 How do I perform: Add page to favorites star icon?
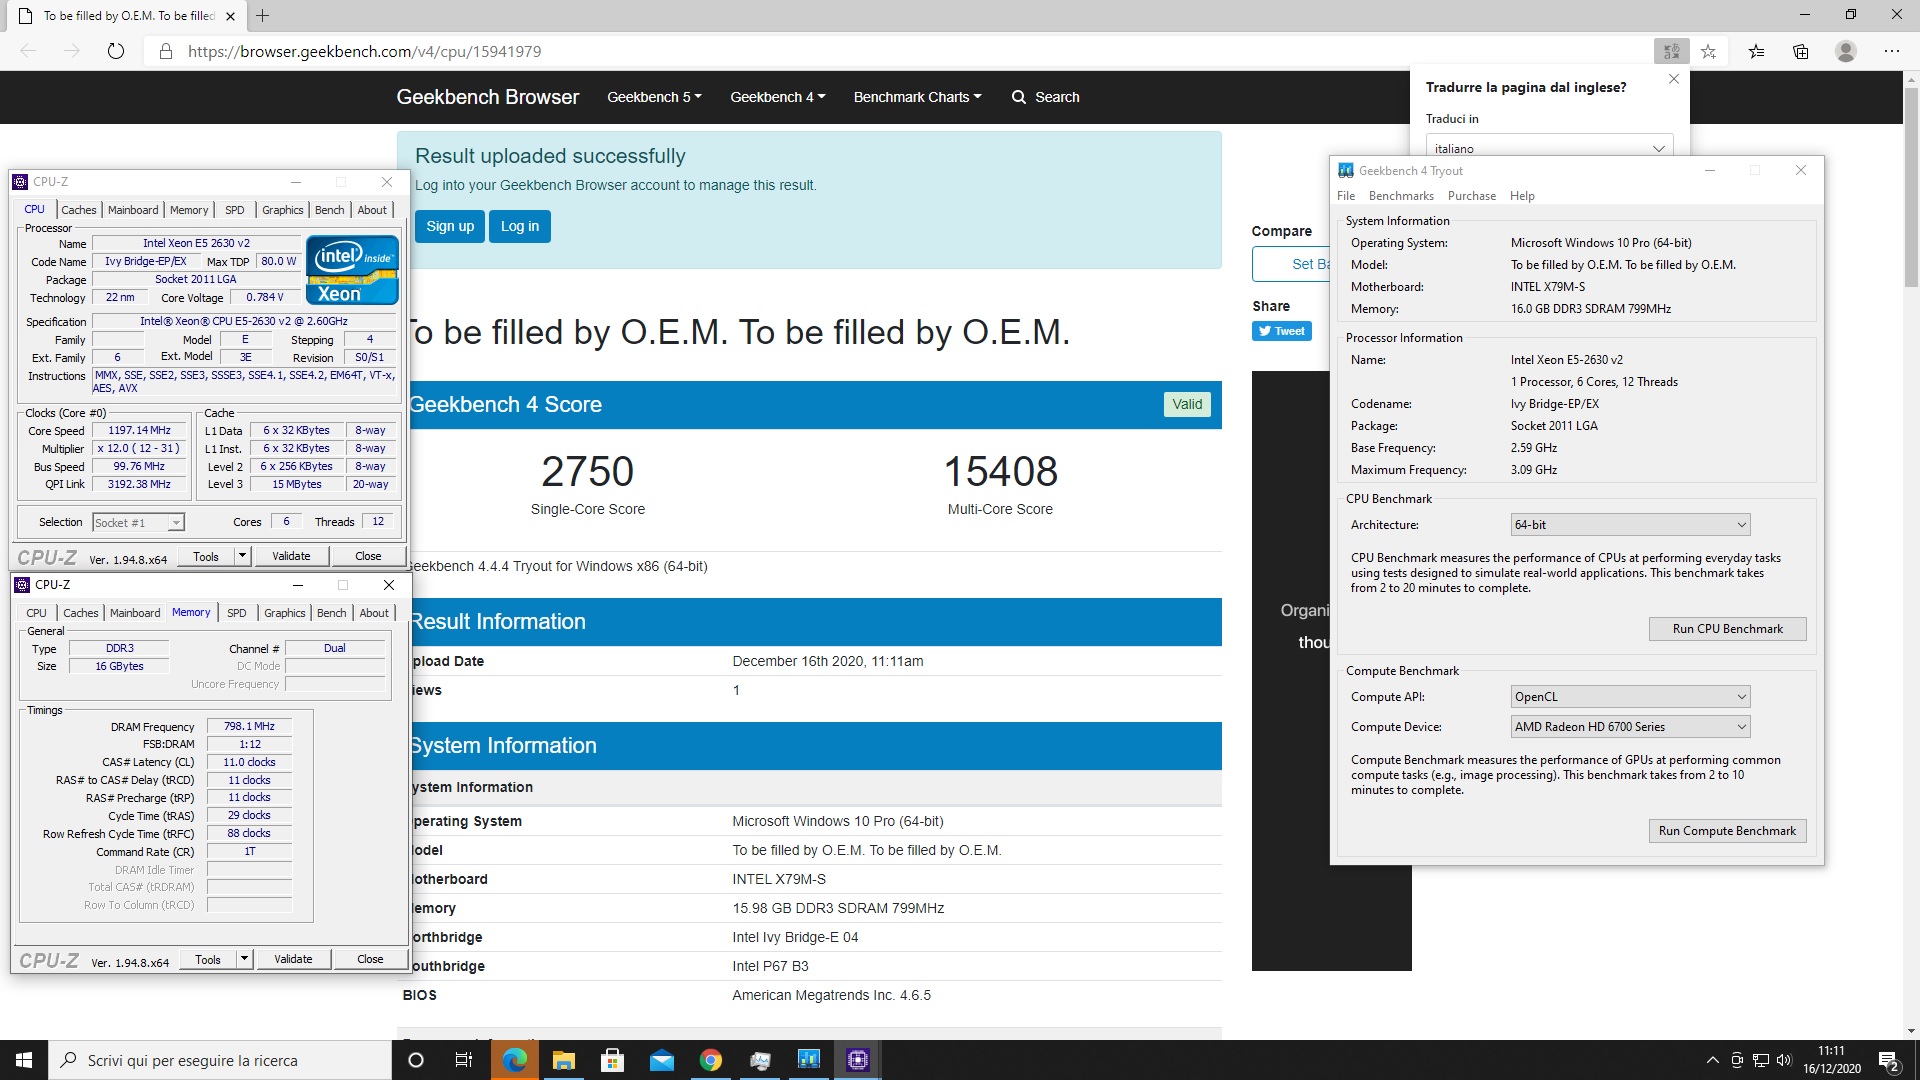(1709, 51)
